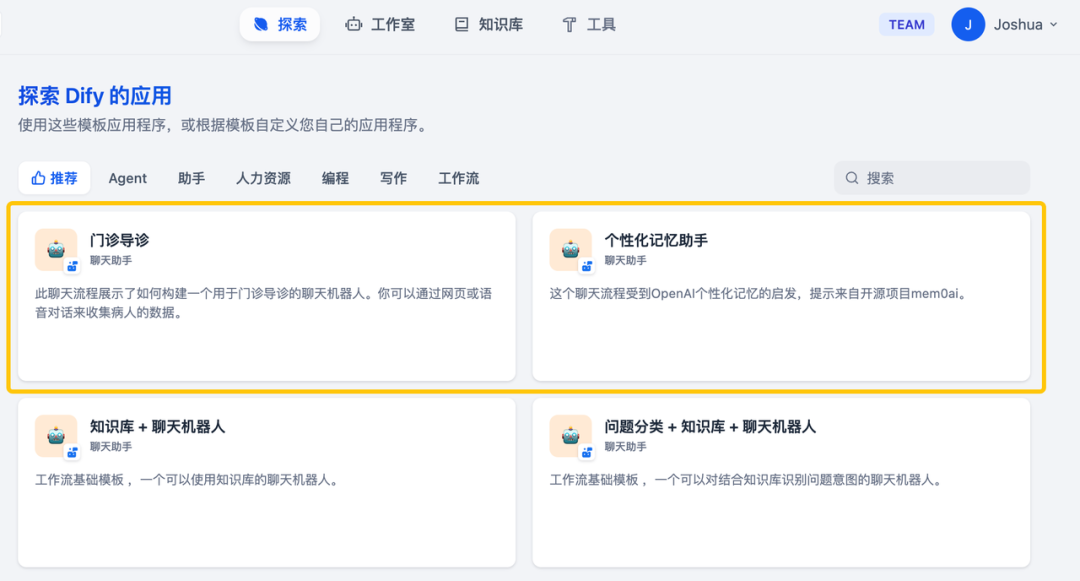Click the 问题分类 card robot icon
The height and width of the screenshot is (581, 1080).
click(x=570, y=435)
